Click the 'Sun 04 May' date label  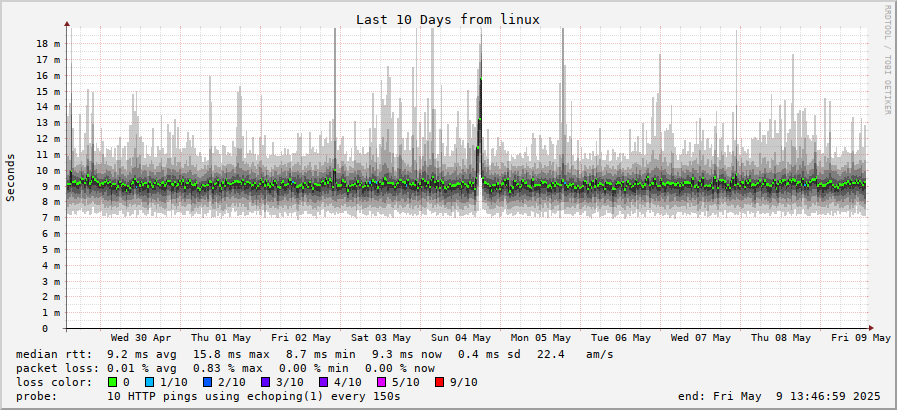tap(461, 338)
